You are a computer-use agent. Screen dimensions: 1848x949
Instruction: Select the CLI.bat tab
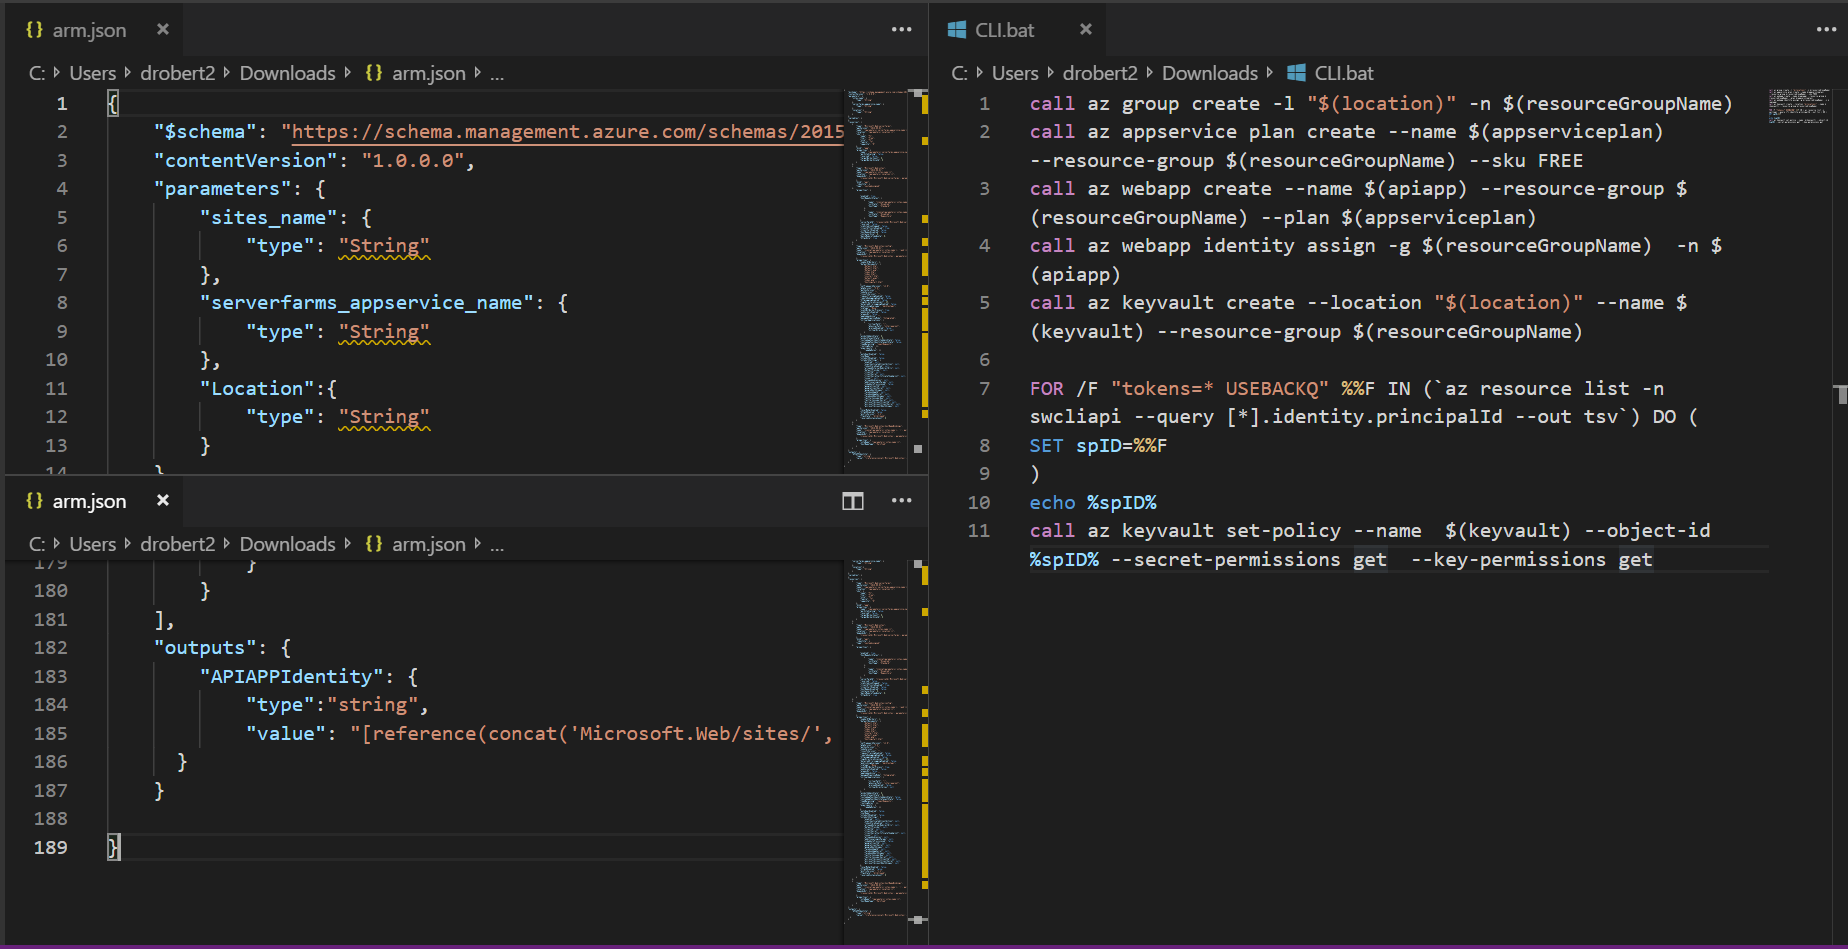pyautogui.click(x=1018, y=30)
